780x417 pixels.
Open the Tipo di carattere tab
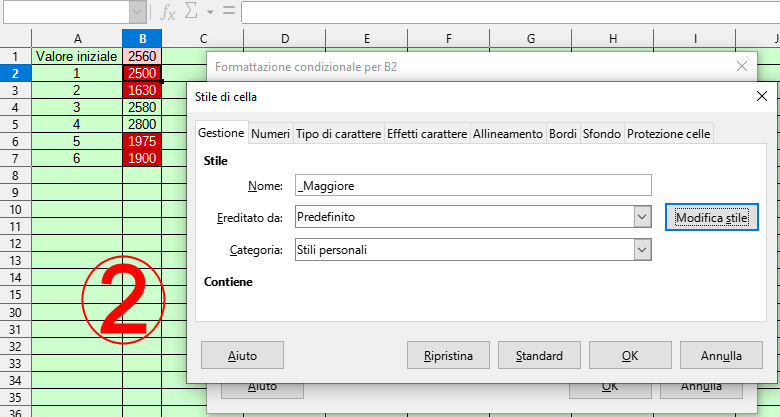[338, 133]
